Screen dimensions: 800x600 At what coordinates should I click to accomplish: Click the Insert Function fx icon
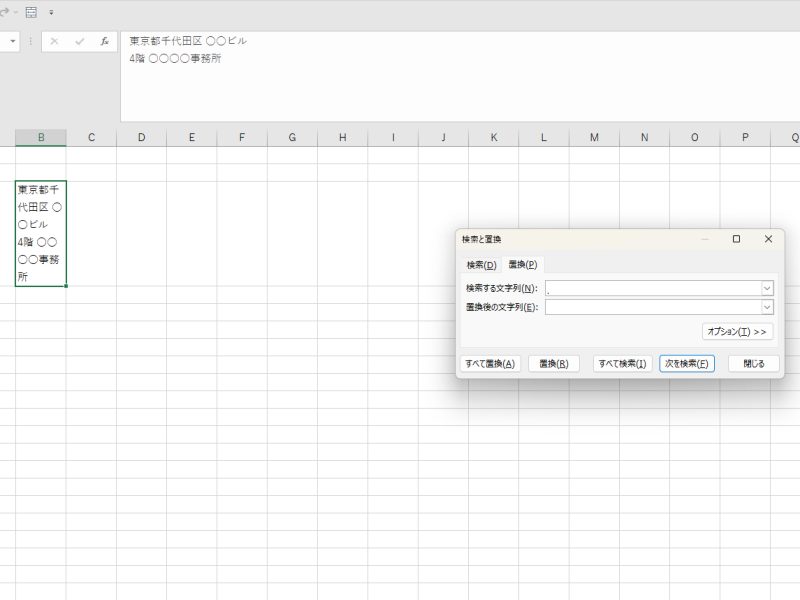click(x=105, y=41)
